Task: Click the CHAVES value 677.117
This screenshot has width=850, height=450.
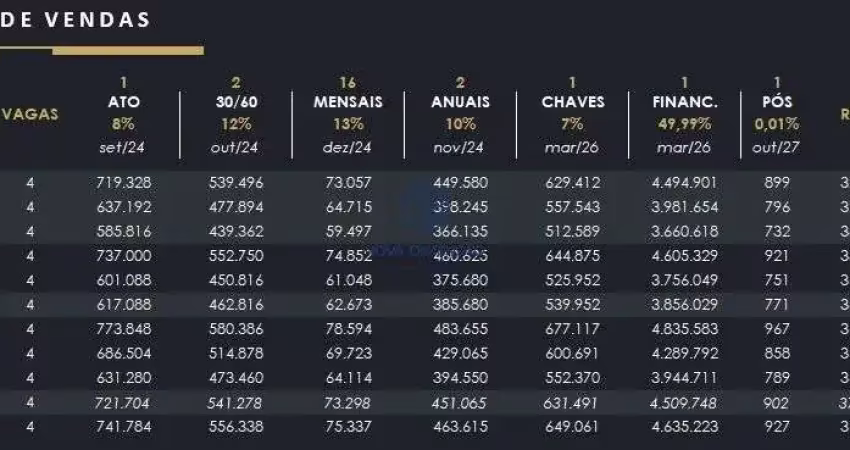Action: 572,329
